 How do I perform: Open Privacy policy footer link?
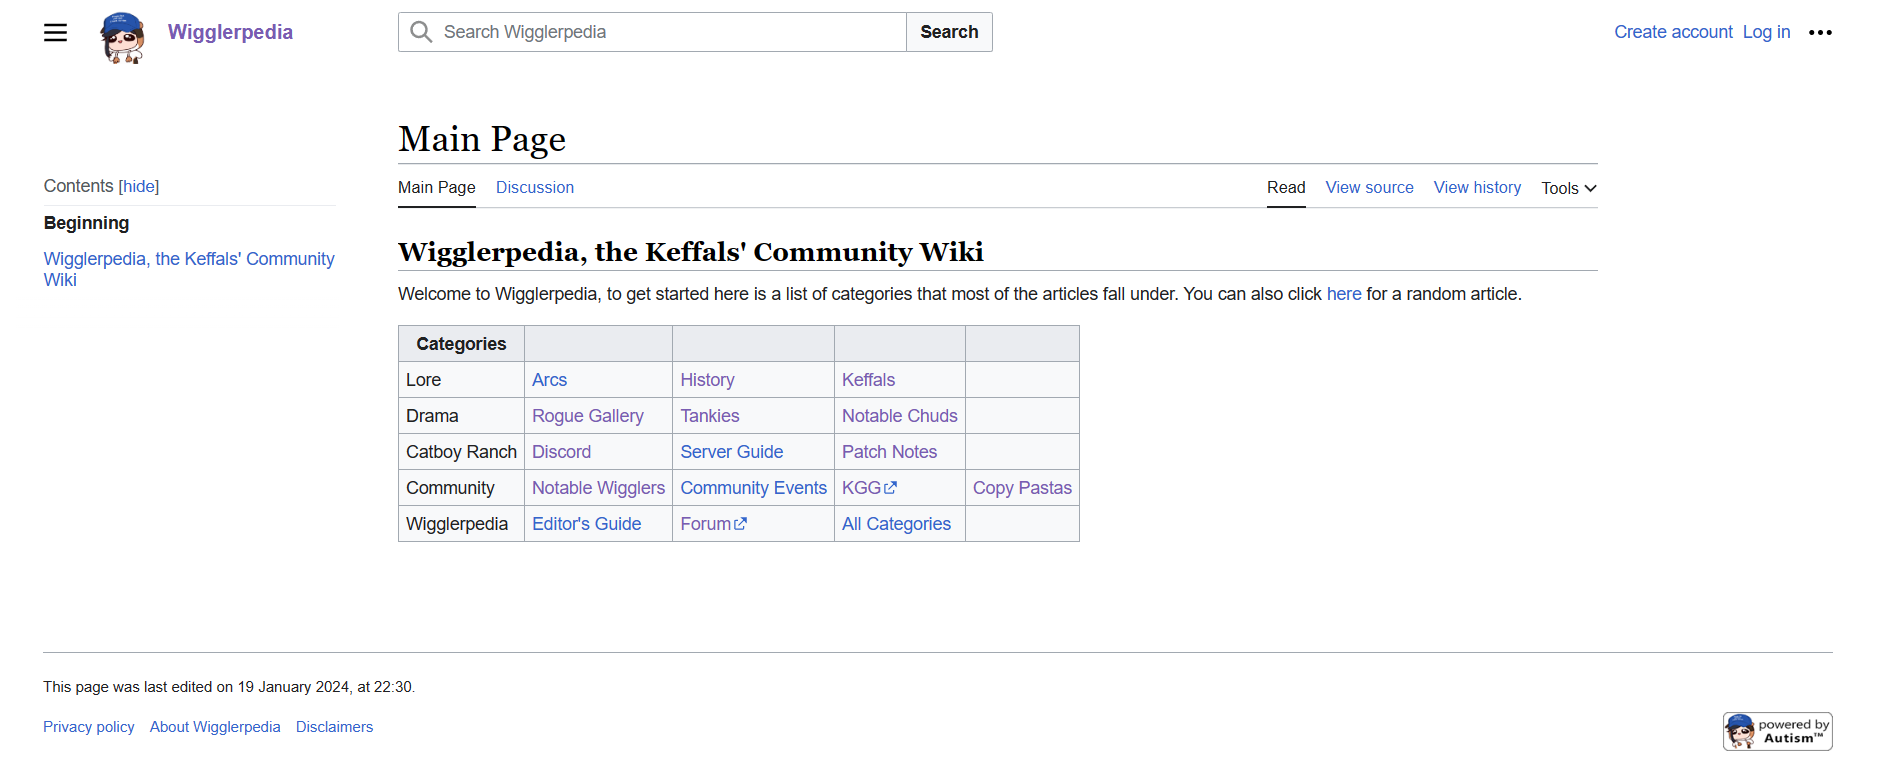pos(89,727)
